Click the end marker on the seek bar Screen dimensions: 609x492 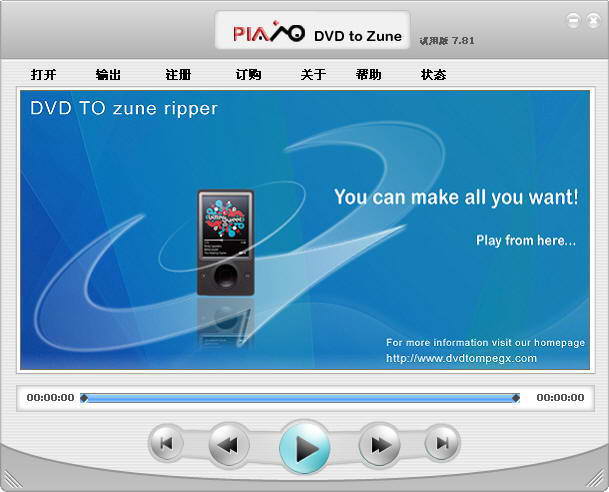(x=516, y=398)
